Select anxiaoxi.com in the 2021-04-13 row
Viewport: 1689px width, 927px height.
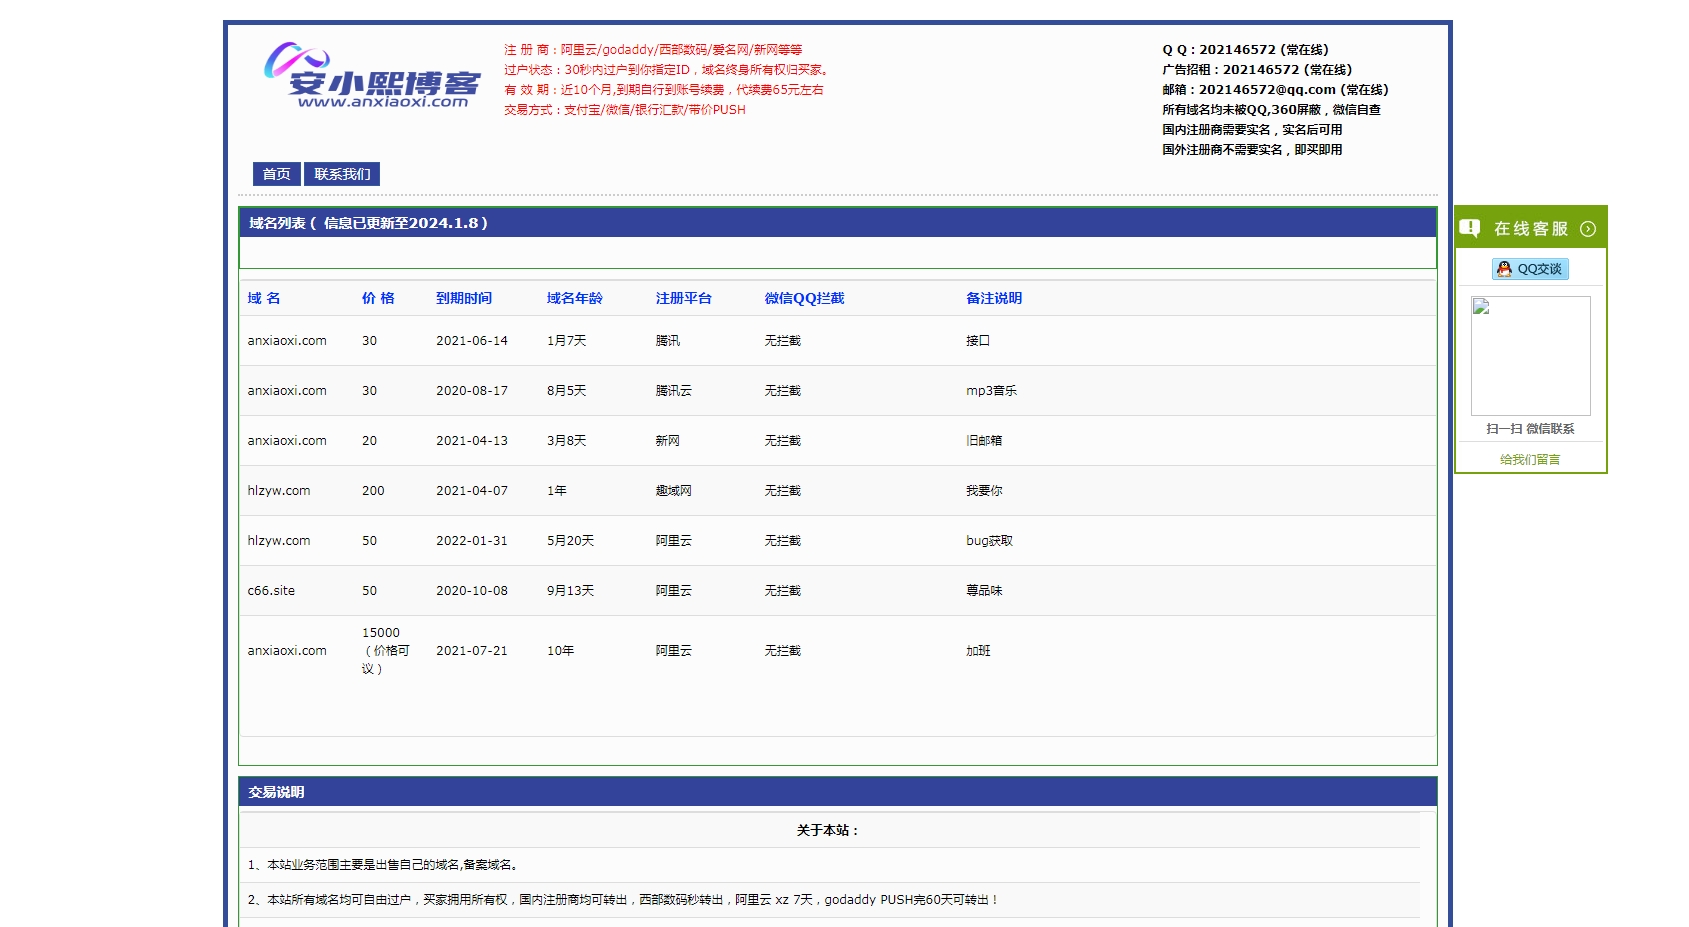(x=287, y=441)
